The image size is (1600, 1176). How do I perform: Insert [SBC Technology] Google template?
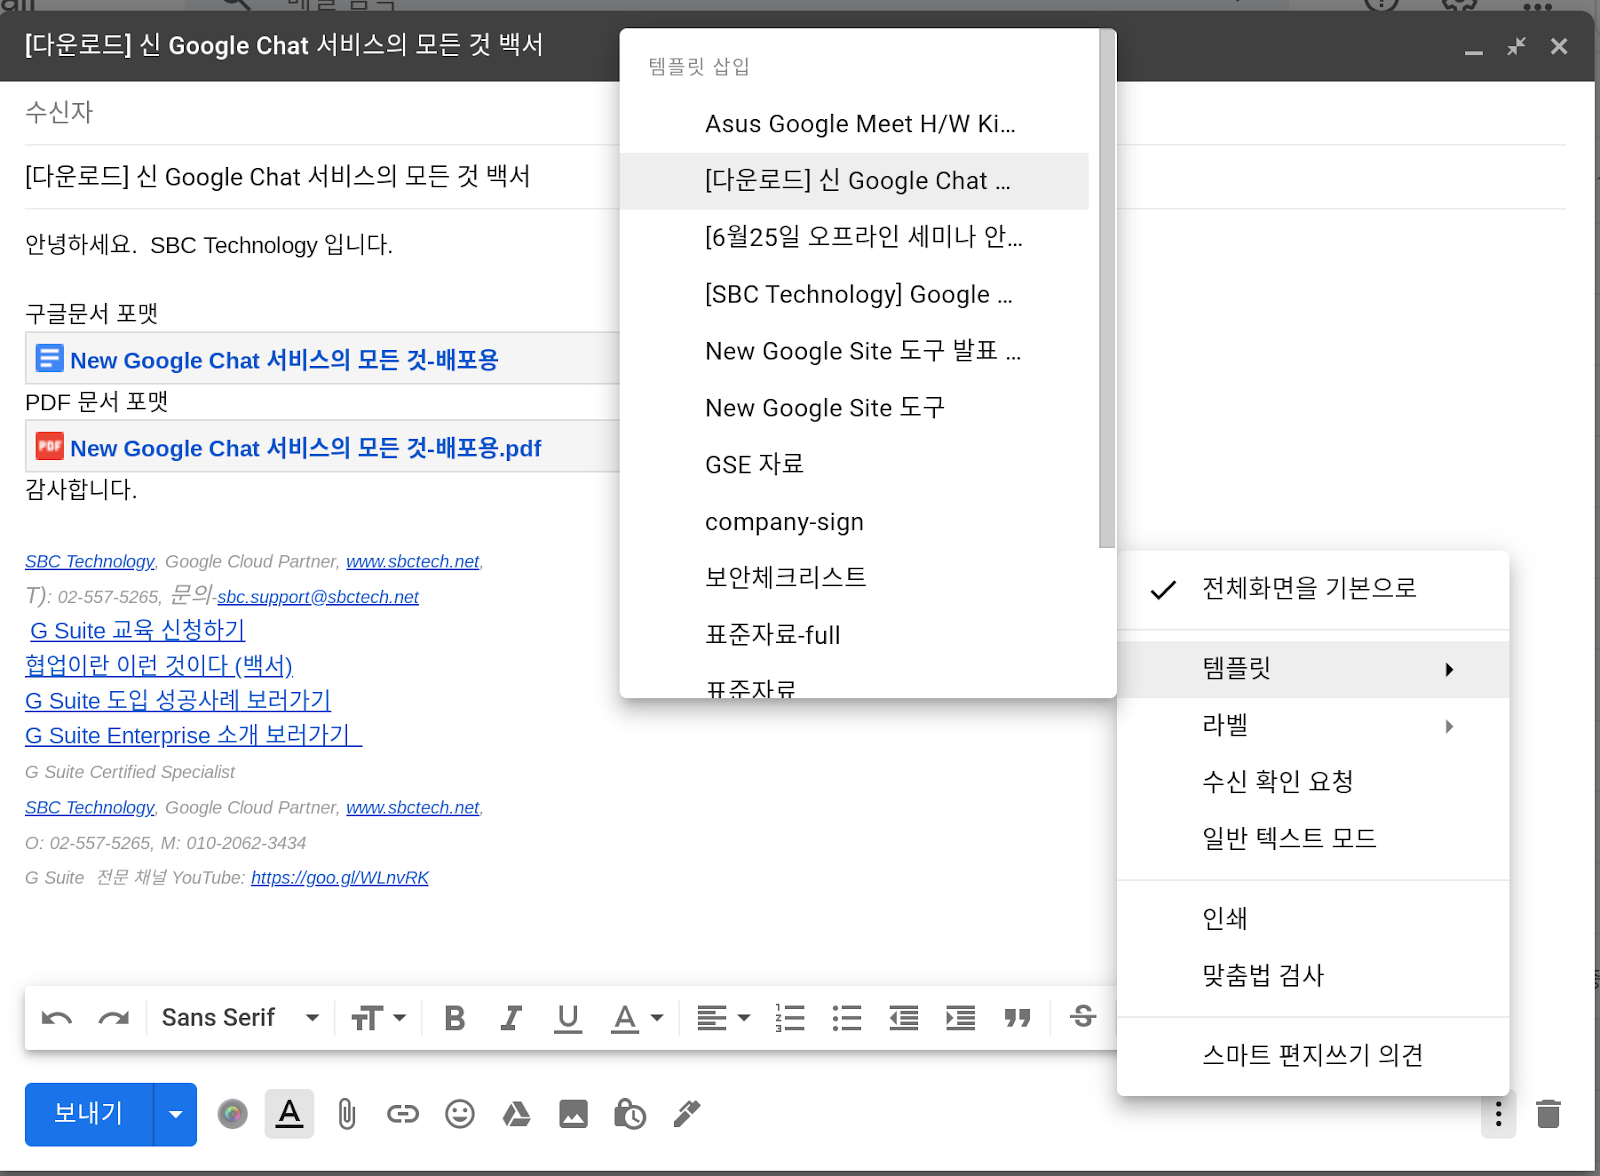click(854, 295)
